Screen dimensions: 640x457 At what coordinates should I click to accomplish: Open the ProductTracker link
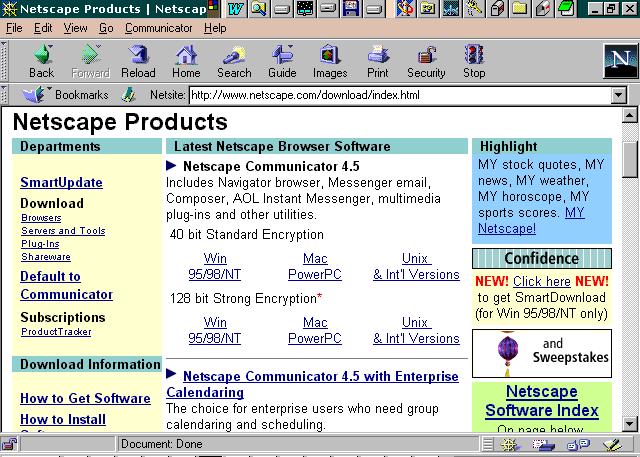(x=56, y=332)
